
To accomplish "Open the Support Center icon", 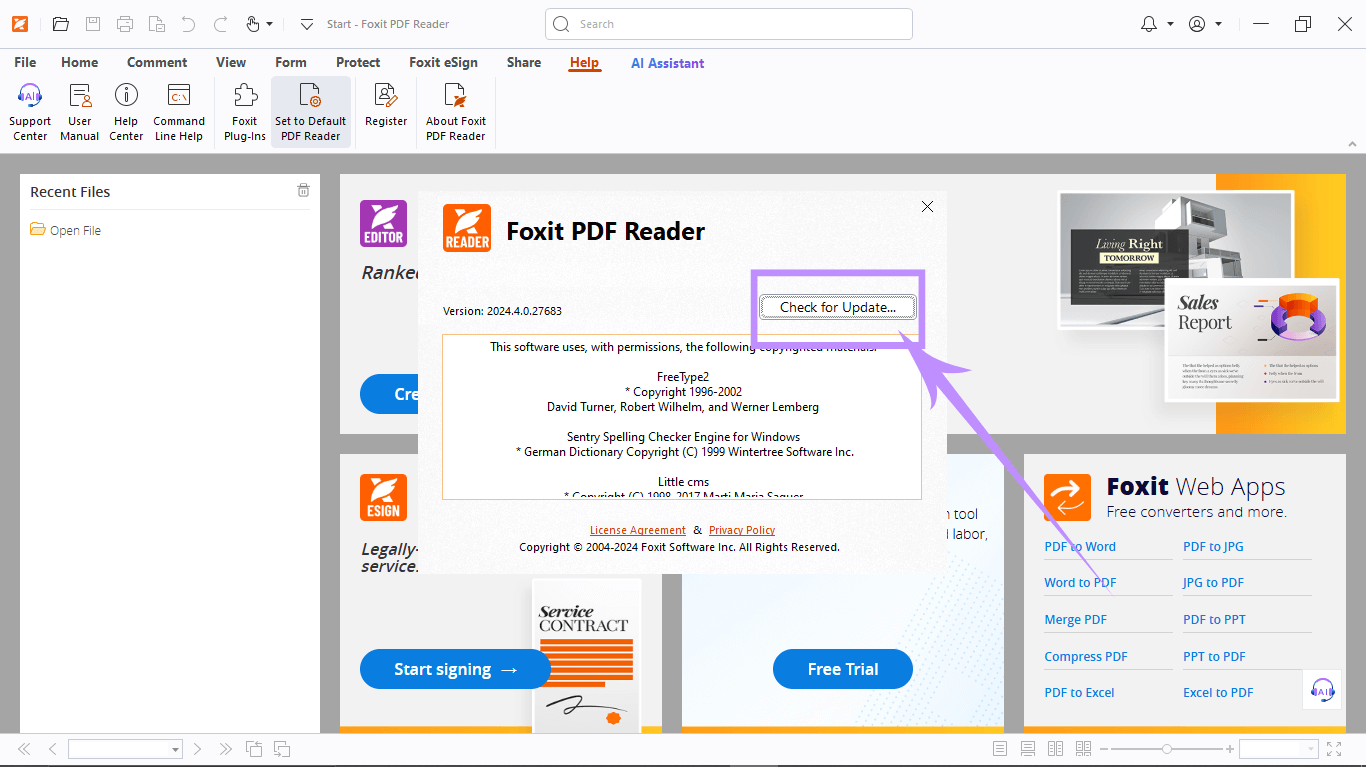I will tap(30, 112).
